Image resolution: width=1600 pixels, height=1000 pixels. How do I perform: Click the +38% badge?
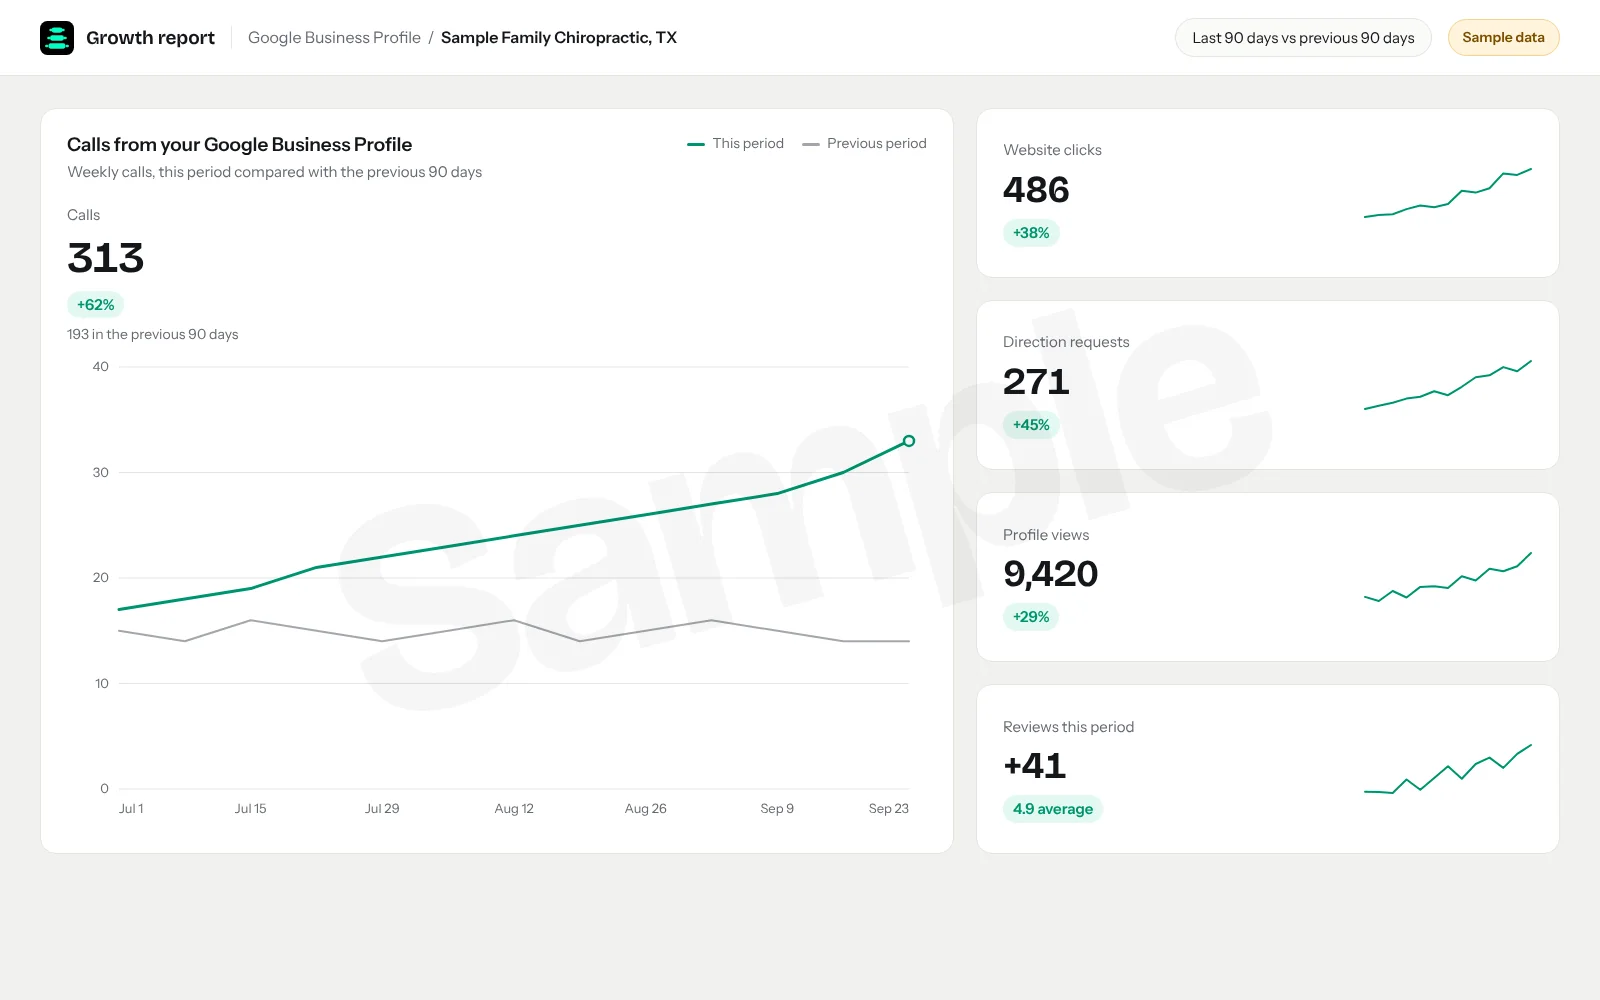click(1031, 233)
